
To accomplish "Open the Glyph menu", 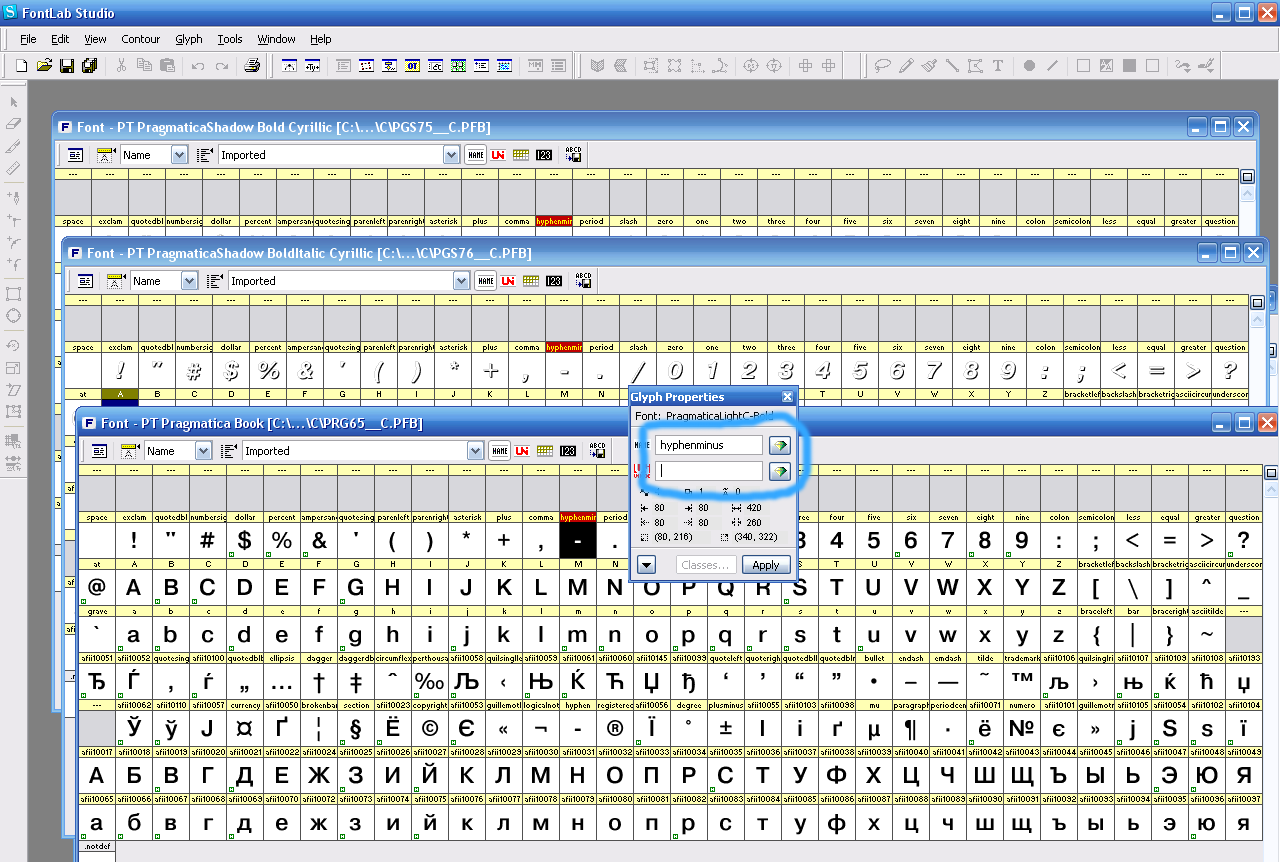I will coord(189,39).
